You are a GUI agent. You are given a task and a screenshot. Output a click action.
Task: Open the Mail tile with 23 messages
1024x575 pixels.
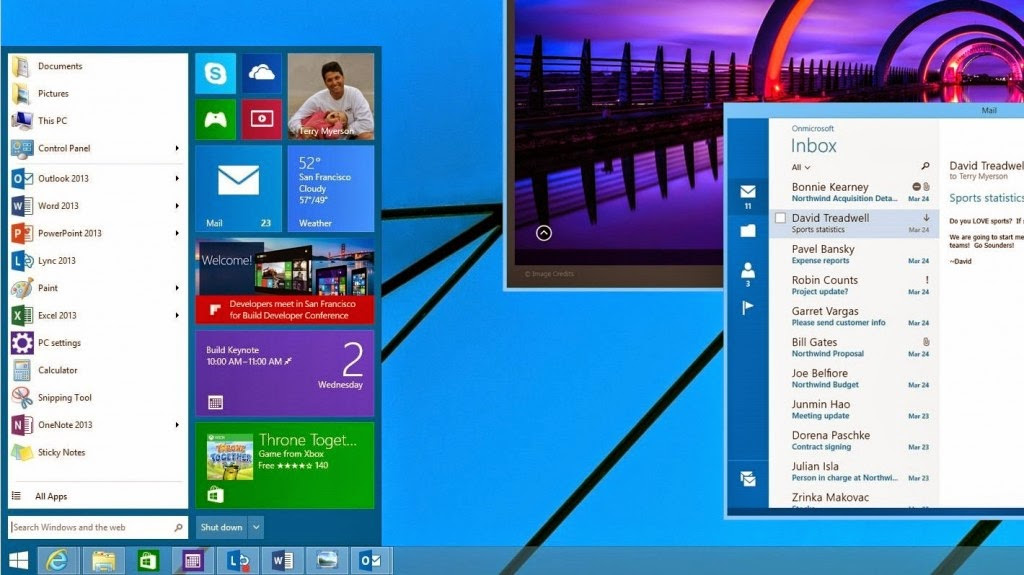coord(238,188)
